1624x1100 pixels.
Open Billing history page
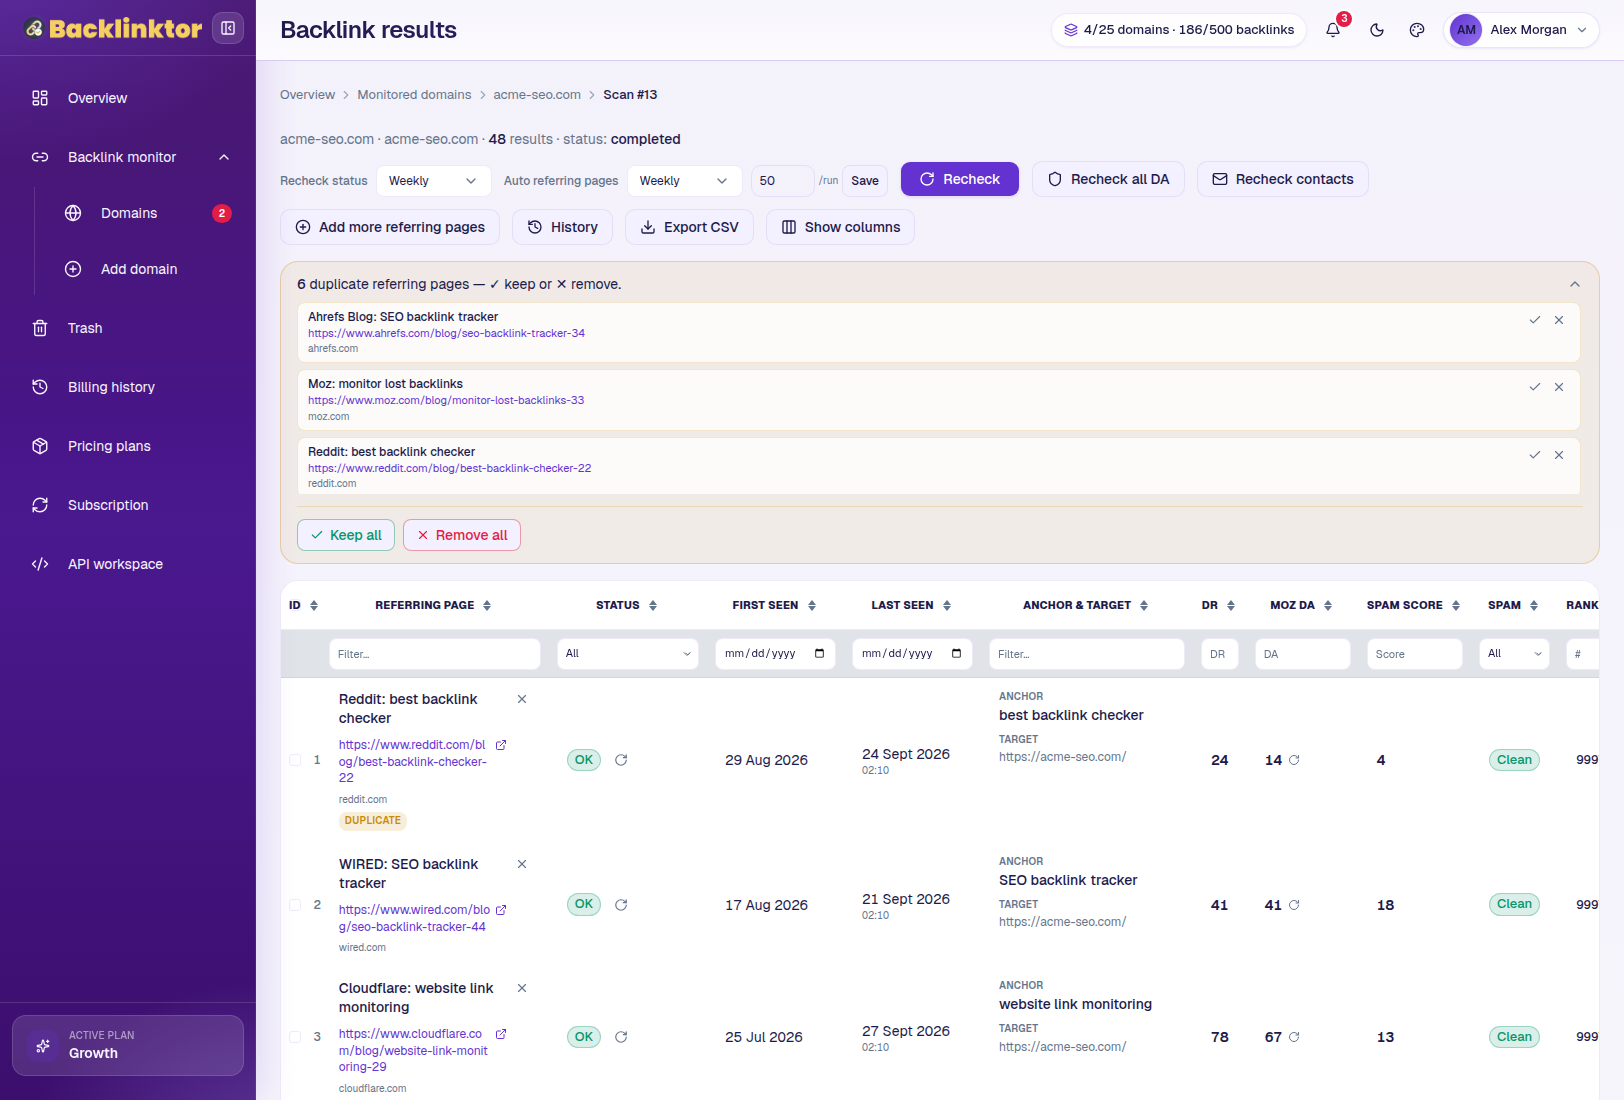pyautogui.click(x=128, y=387)
